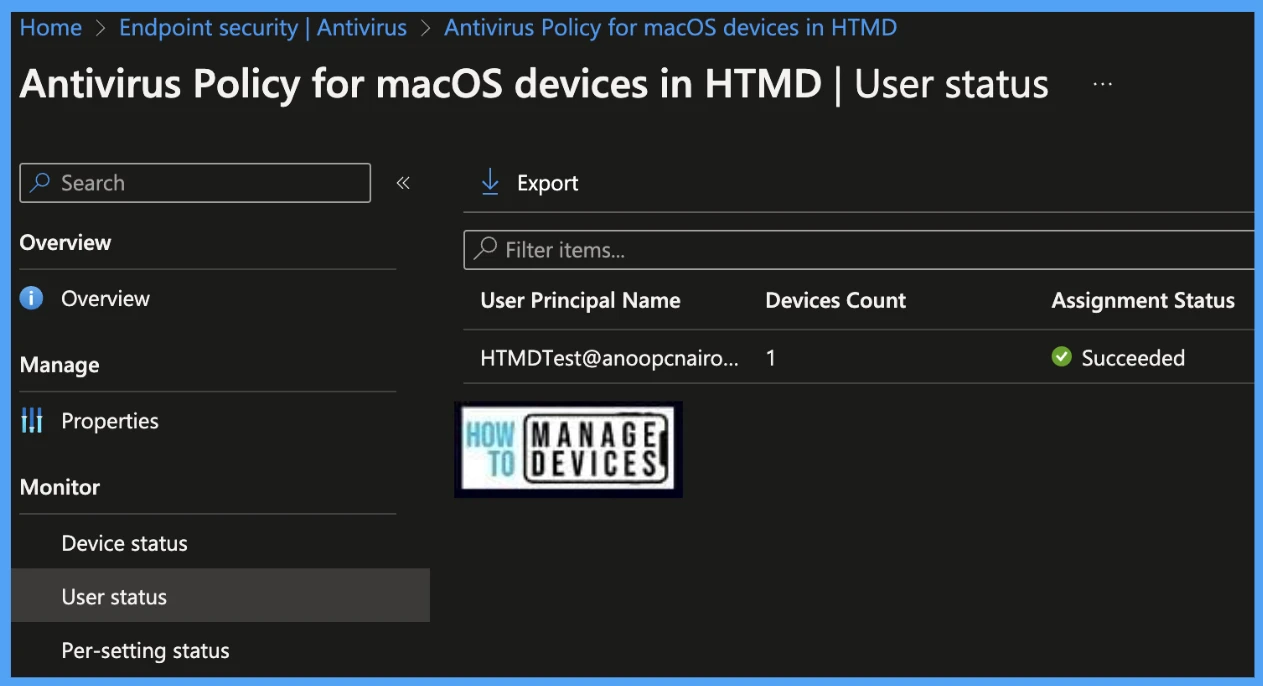The image size is (1263, 686).
Task: Click the Succeeded status text
Action: 1133,358
